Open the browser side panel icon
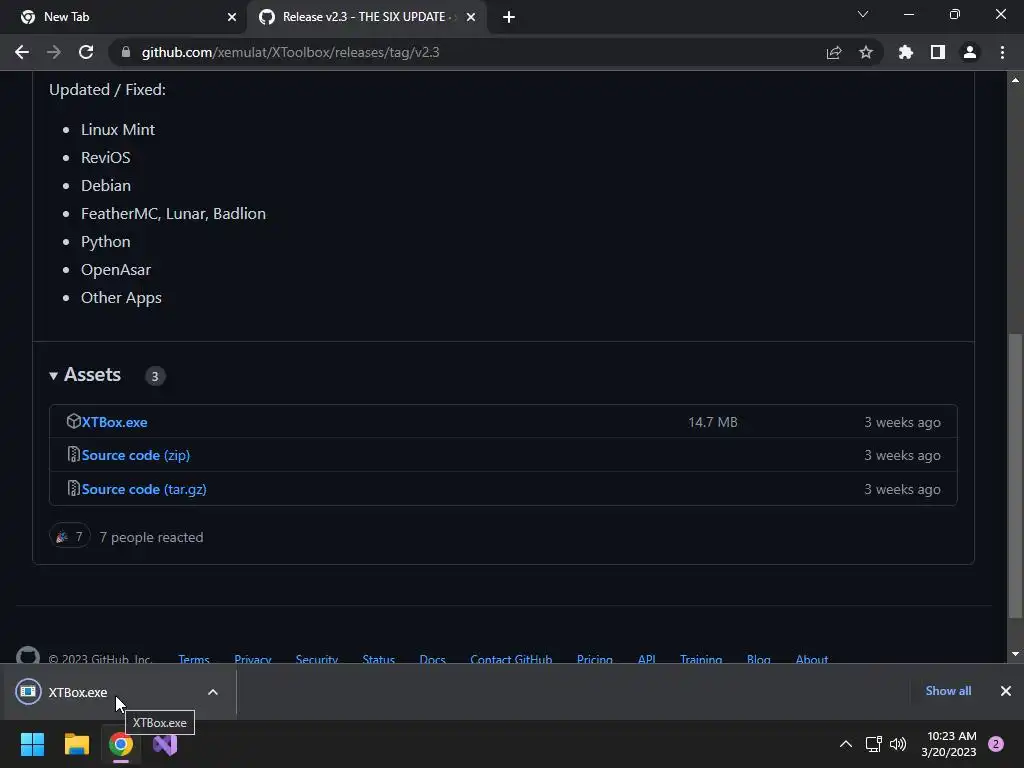Image resolution: width=1024 pixels, height=768 pixels. (x=938, y=52)
